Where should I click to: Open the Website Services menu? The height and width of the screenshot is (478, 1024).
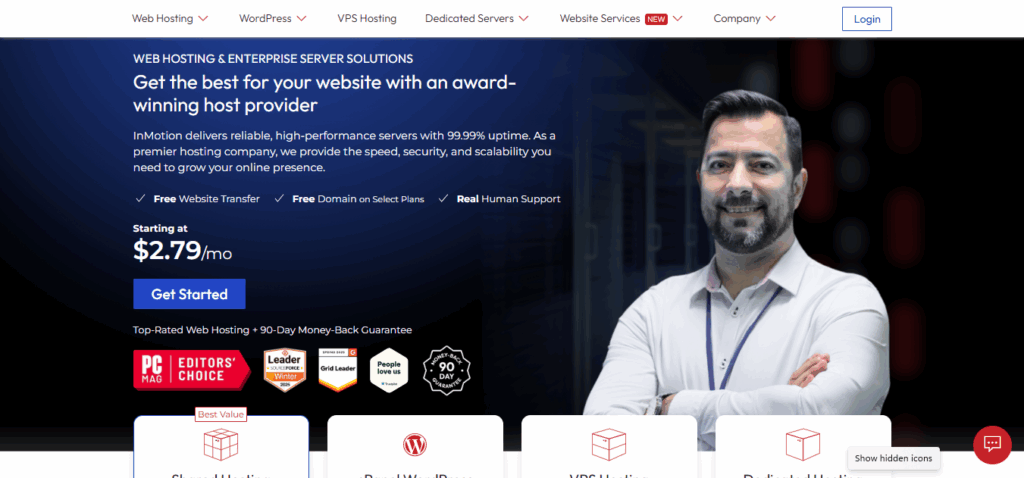[600, 19]
